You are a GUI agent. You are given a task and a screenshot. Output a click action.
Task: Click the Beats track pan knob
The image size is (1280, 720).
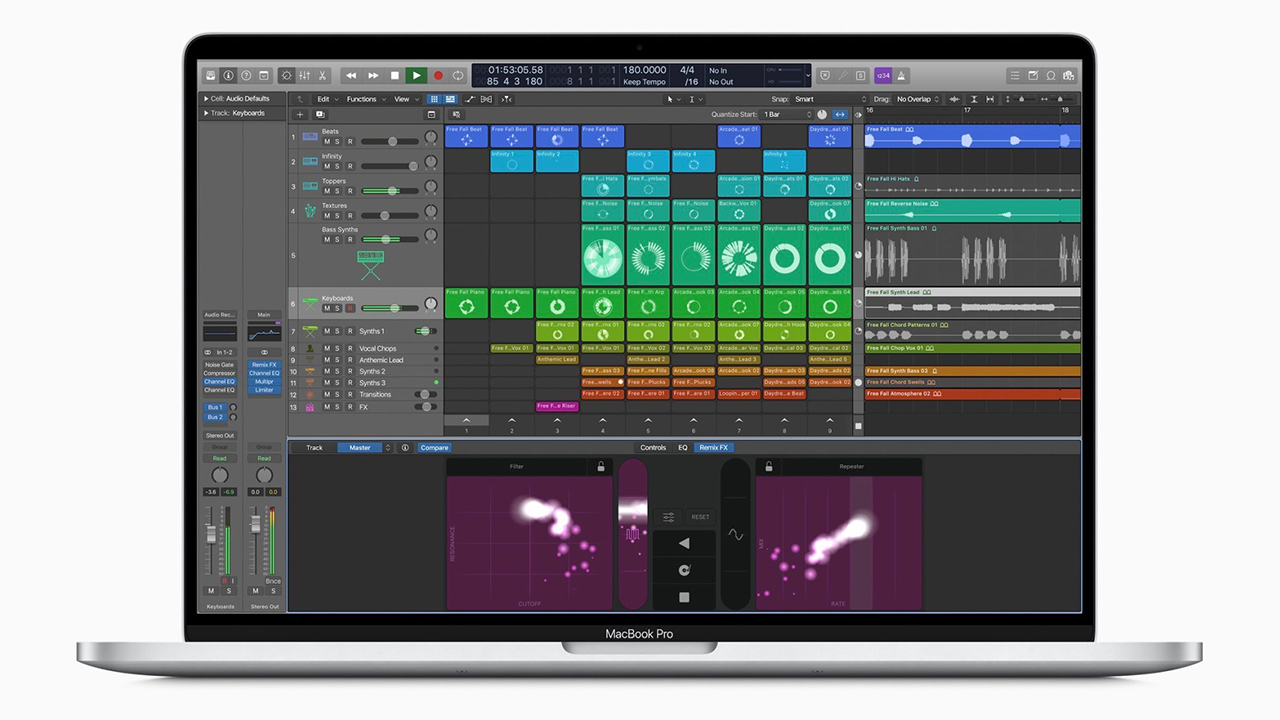[431, 137]
